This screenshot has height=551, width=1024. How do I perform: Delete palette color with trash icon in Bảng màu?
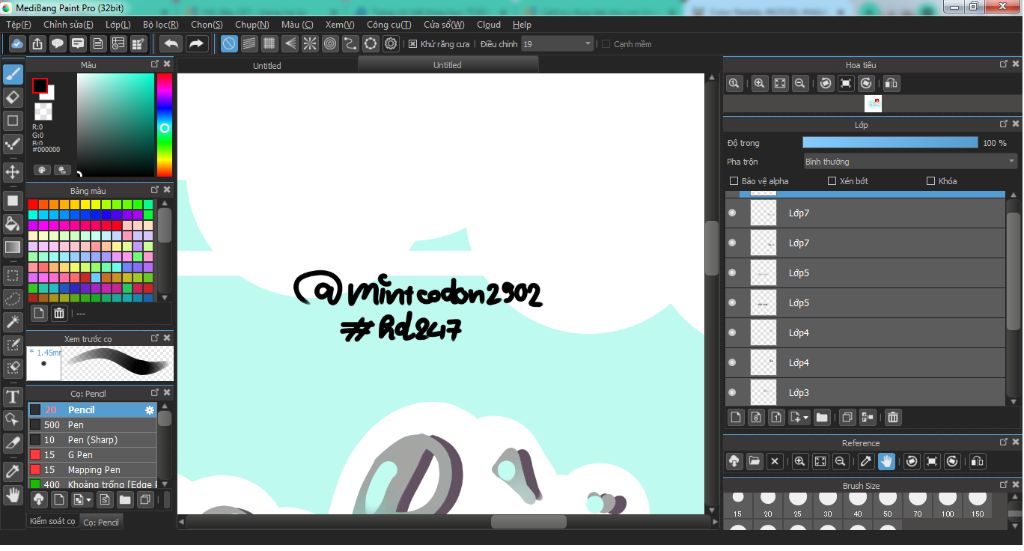pyautogui.click(x=59, y=313)
